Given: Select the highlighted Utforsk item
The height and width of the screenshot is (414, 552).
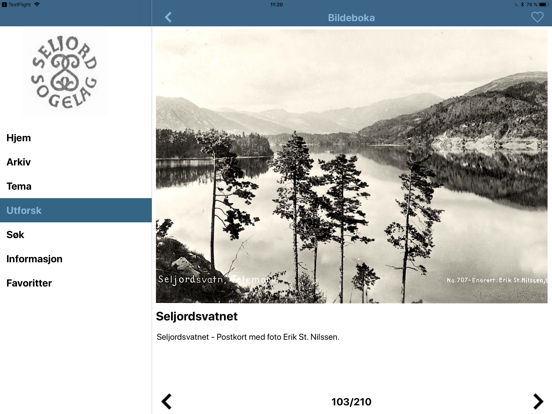Looking at the screenshot, I should tap(76, 210).
